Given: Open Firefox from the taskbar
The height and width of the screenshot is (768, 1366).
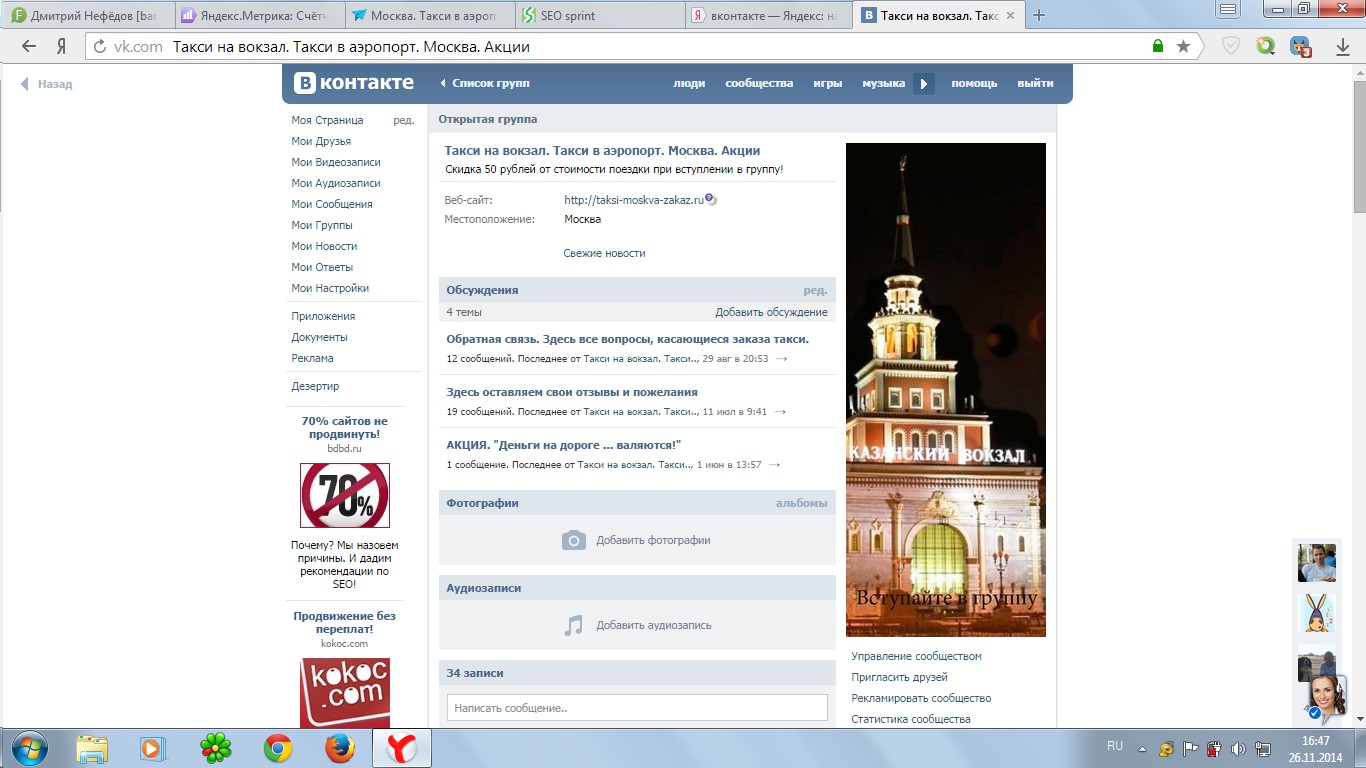Looking at the screenshot, I should (x=340, y=748).
